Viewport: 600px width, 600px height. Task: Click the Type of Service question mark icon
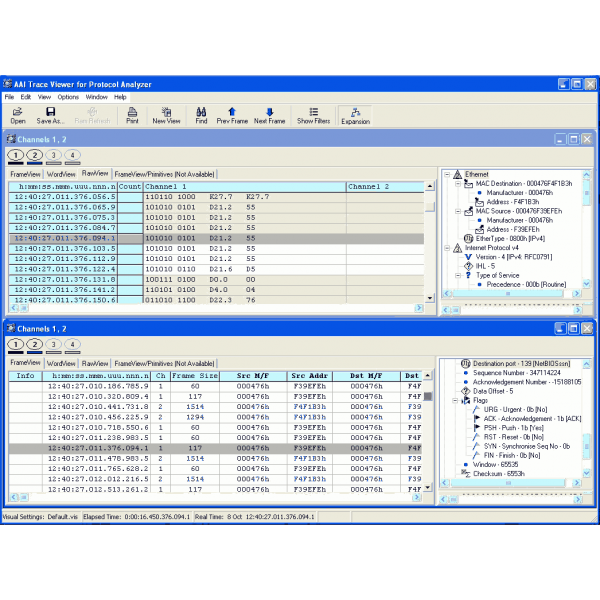[x=468, y=276]
